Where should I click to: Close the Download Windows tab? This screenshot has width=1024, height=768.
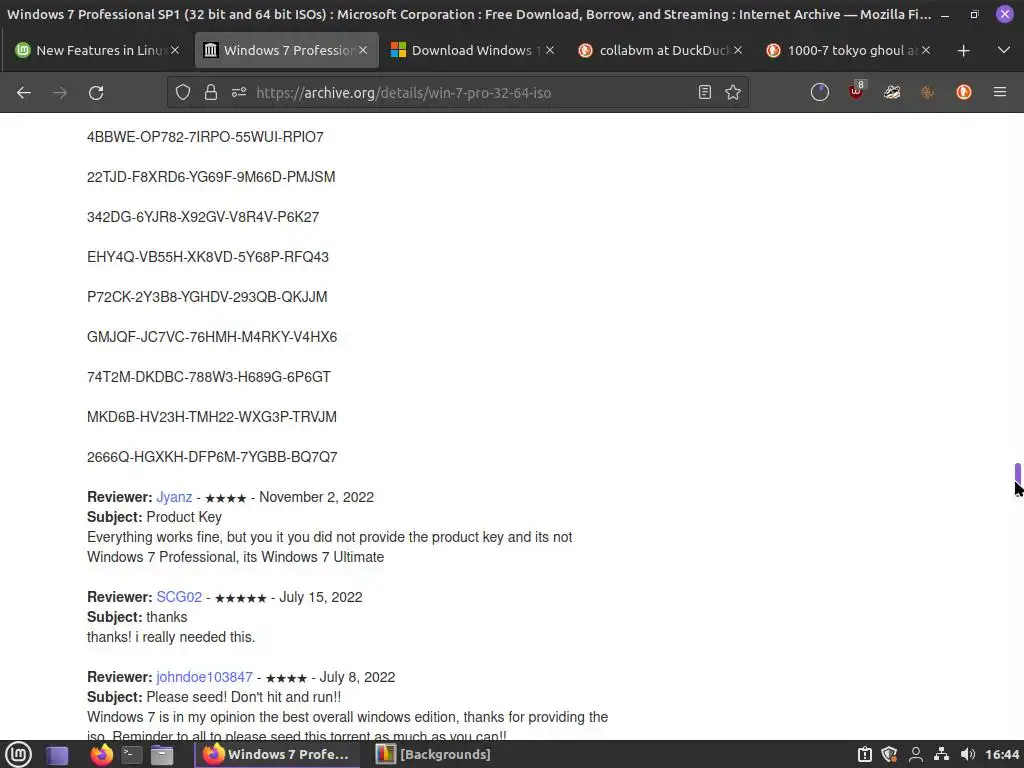pyautogui.click(x=550, y=50)
